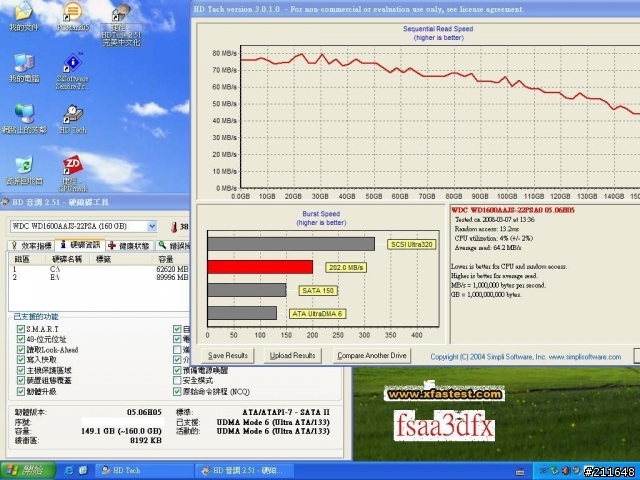Image resolution: width=640 pixels, height=480 pixels.
Task: Open the 資源回收筒 recycle bin icon
Action: tap(24, 171)
